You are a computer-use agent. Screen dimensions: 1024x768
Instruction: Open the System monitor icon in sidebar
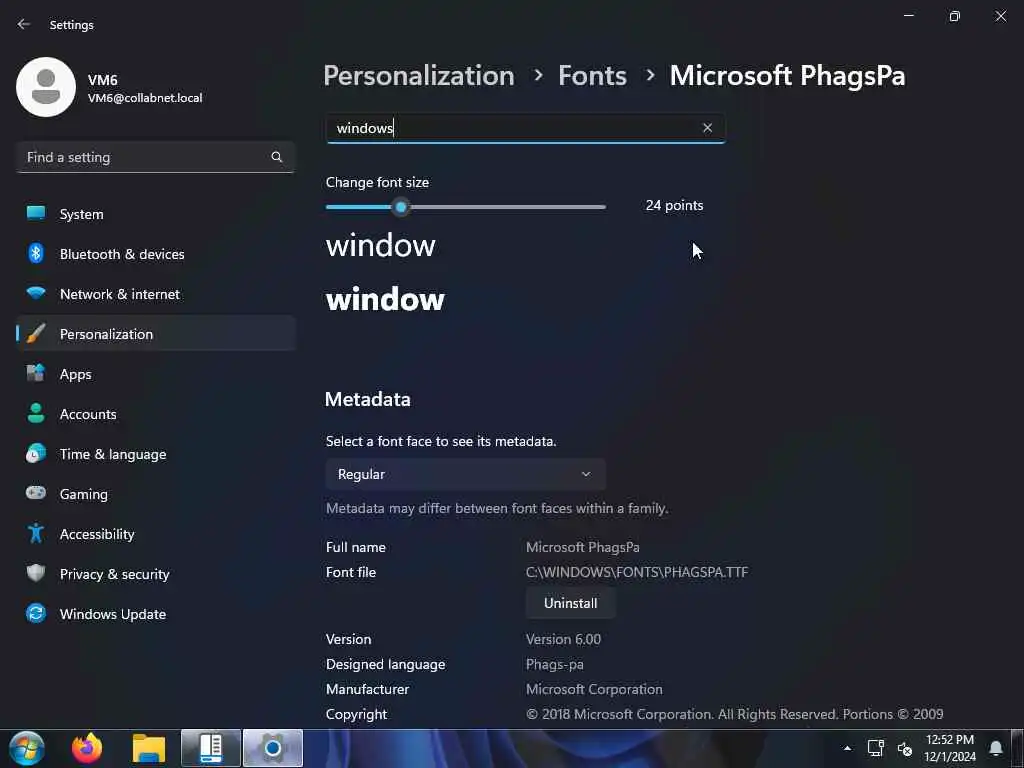36,214
